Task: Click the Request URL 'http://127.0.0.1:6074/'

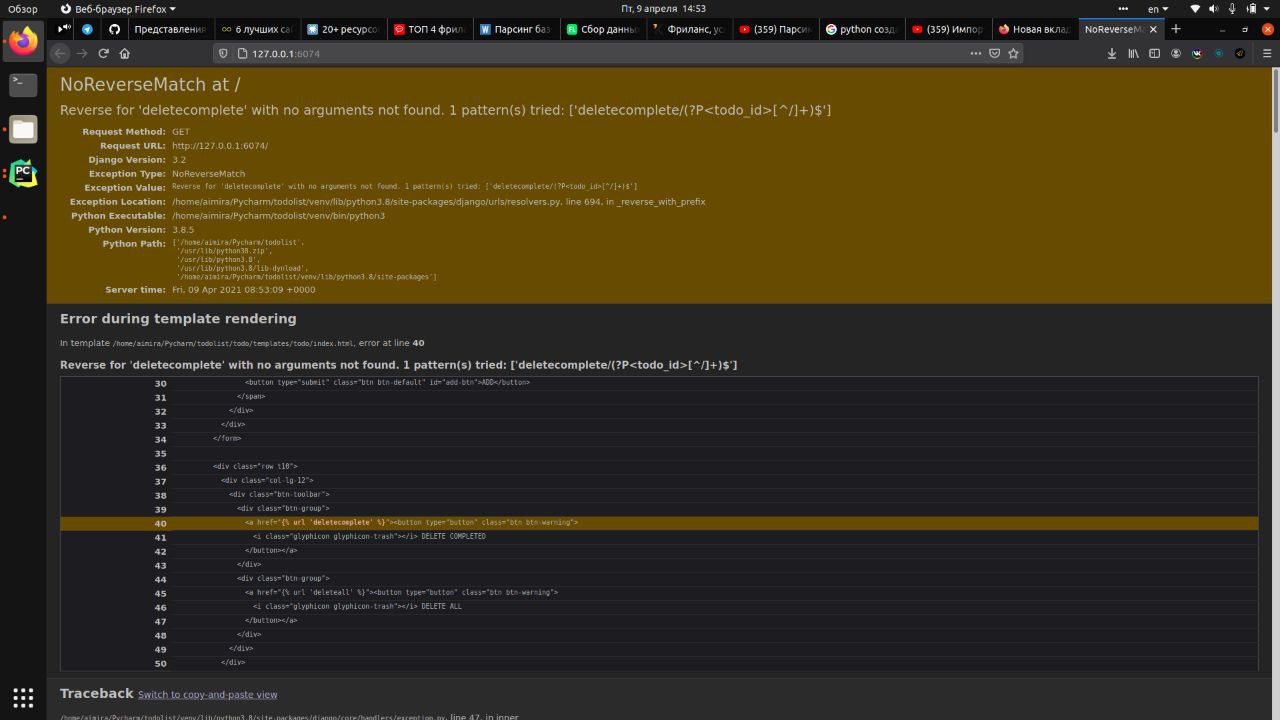Action: (220, 146)
